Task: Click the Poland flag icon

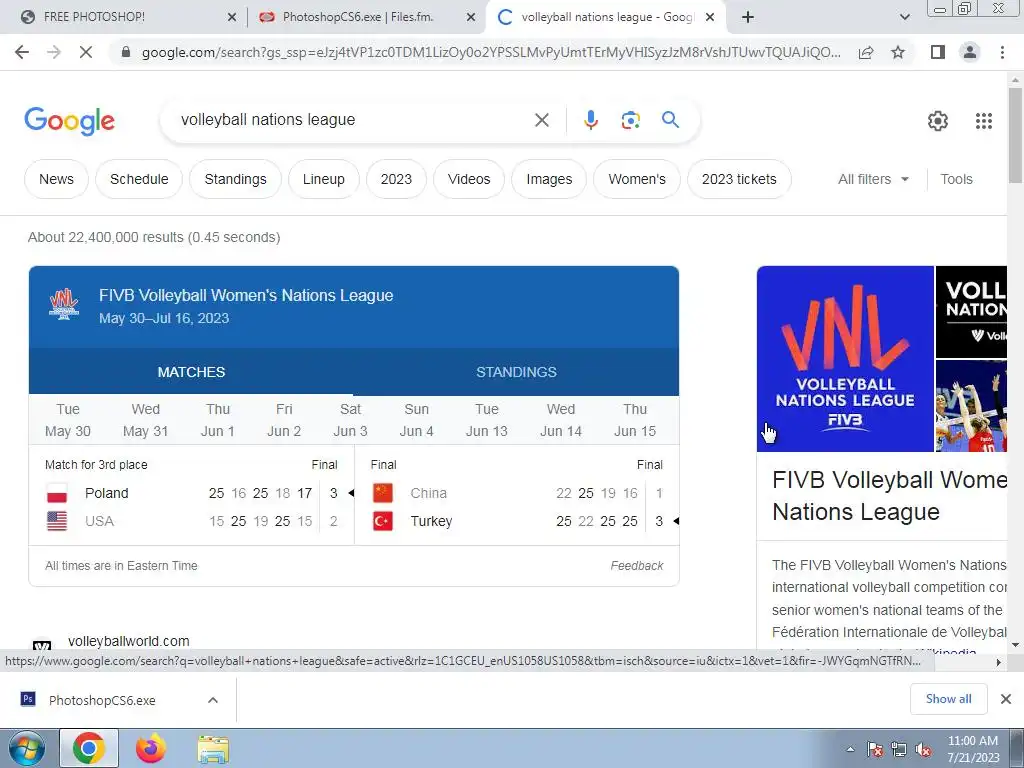Action: coord(57,493)
